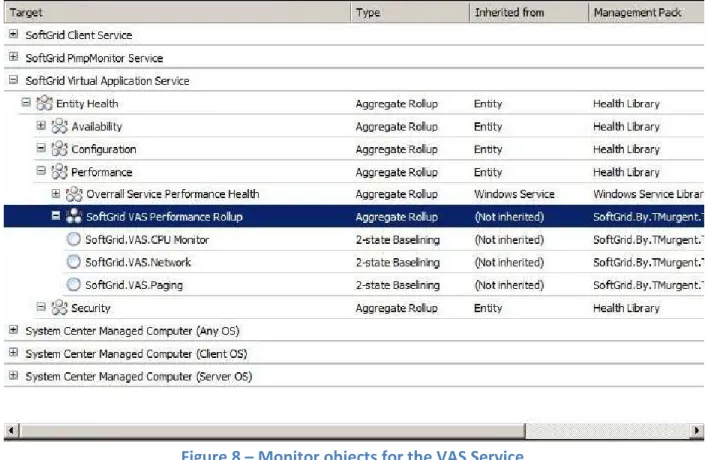Click (Not inherited) in the highlighted Rollup row
Image resolution: width=708 pixels, height=460 pixels.
pos(509,217)
